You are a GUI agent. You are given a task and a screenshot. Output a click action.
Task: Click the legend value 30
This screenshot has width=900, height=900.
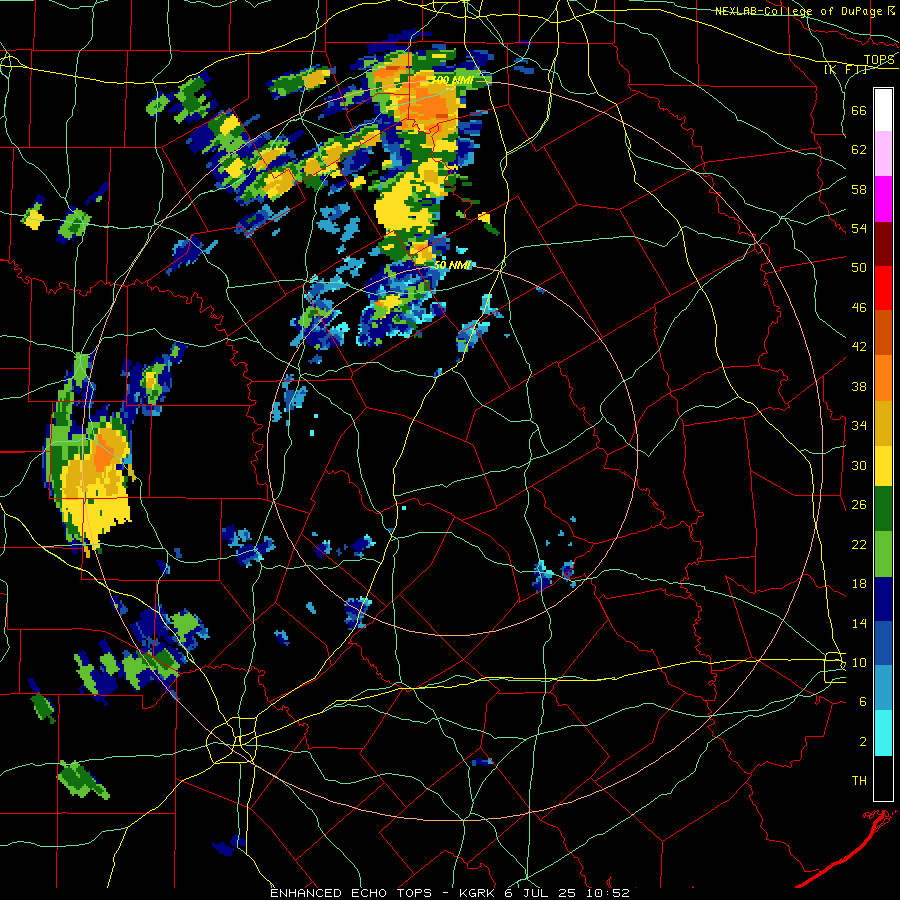tap(859, 465)
